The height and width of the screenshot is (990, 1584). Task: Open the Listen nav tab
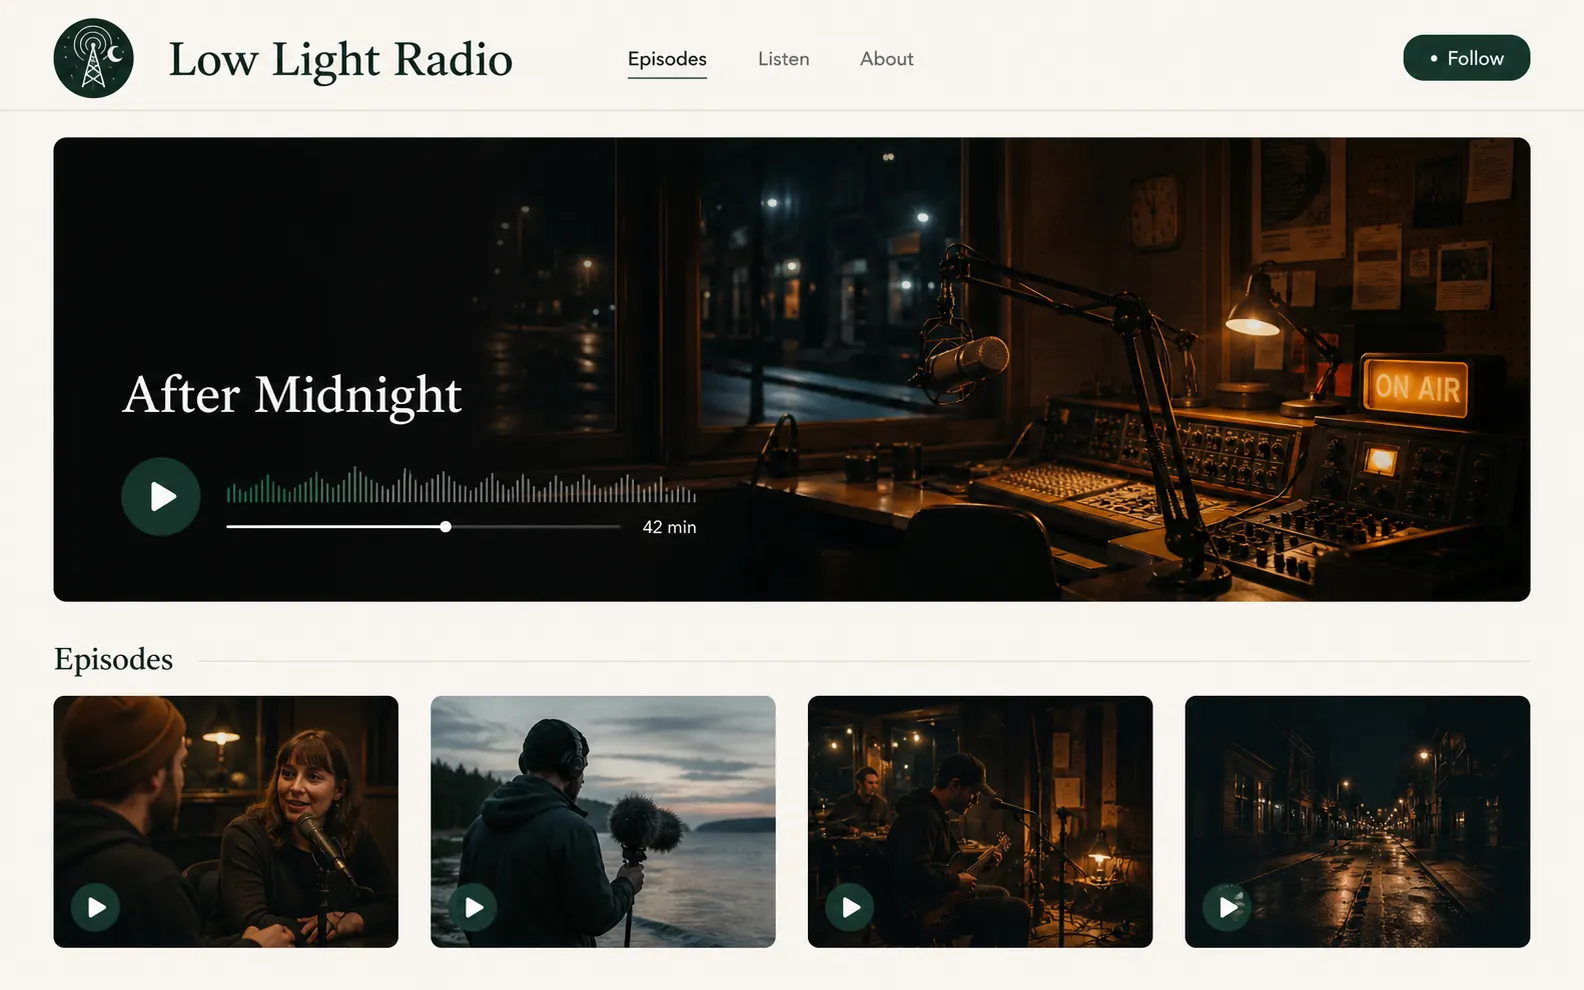783,59
